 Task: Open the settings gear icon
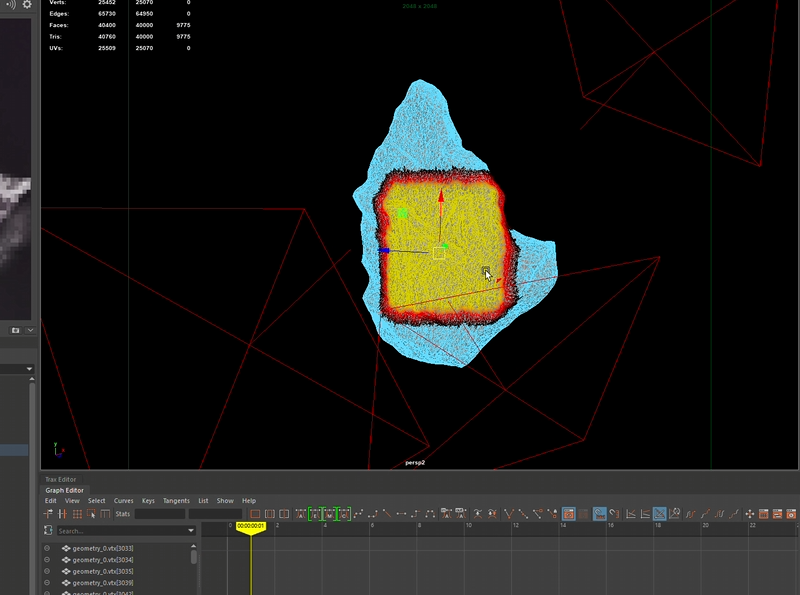point(27,4)
